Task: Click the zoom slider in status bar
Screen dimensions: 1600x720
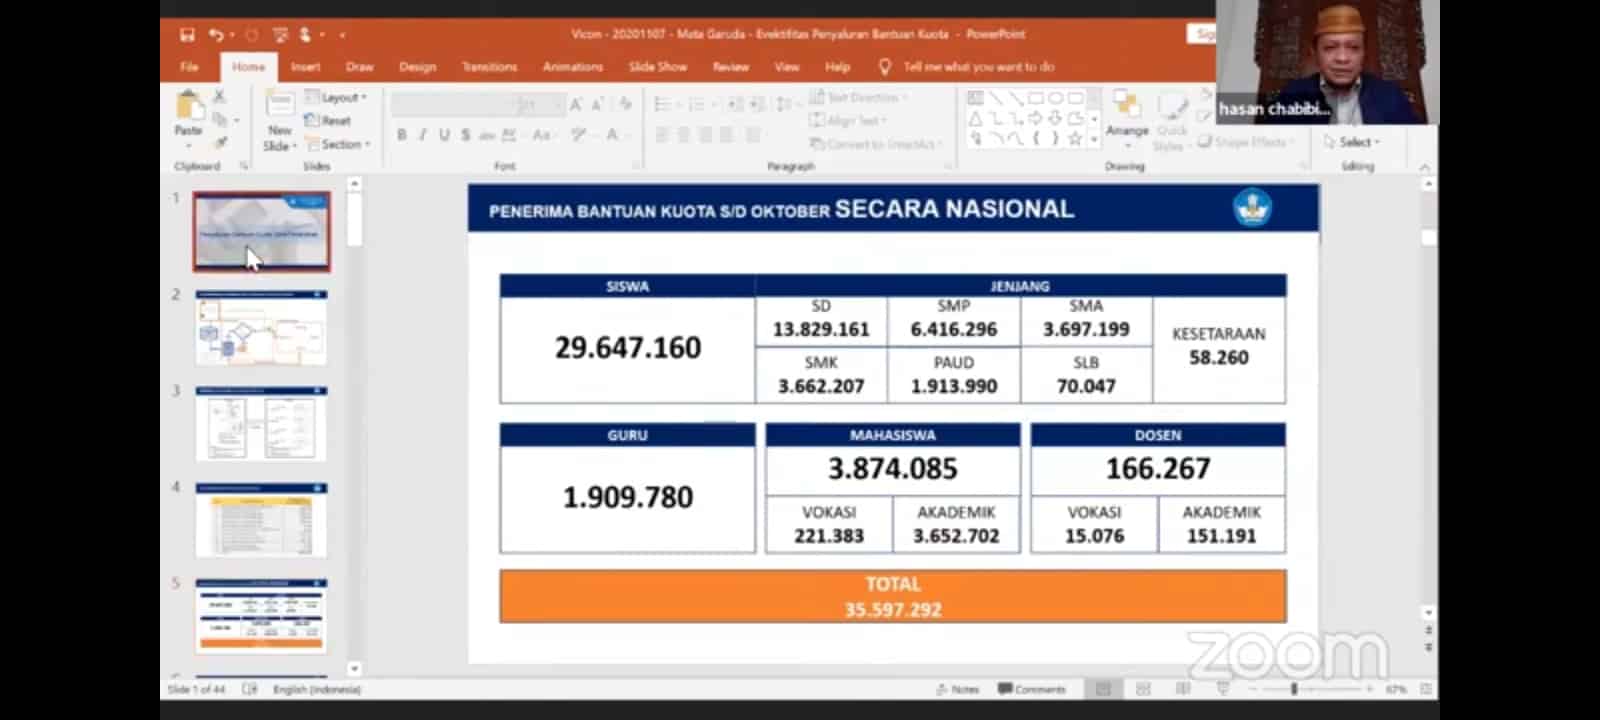Action: [x=1294, y=689]
